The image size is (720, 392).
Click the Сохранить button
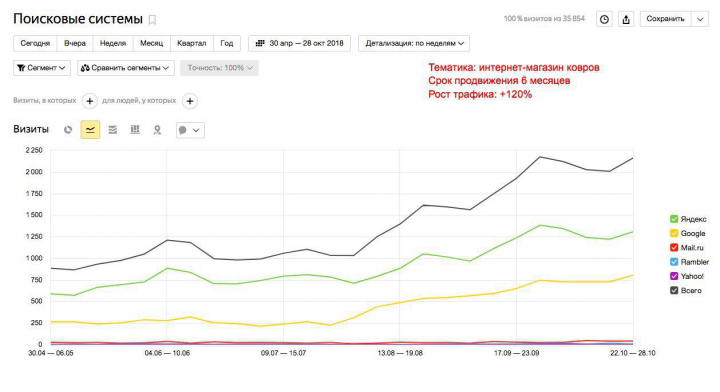(665, 19)
